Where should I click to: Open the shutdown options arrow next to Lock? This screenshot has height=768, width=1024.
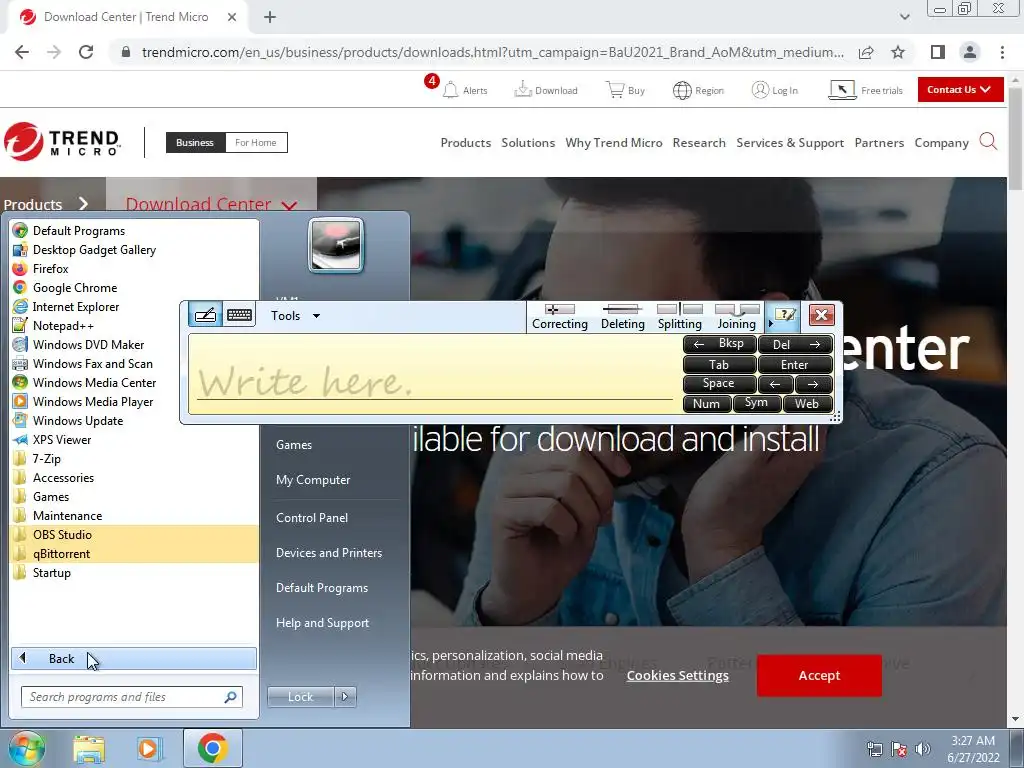pos(345,697)
